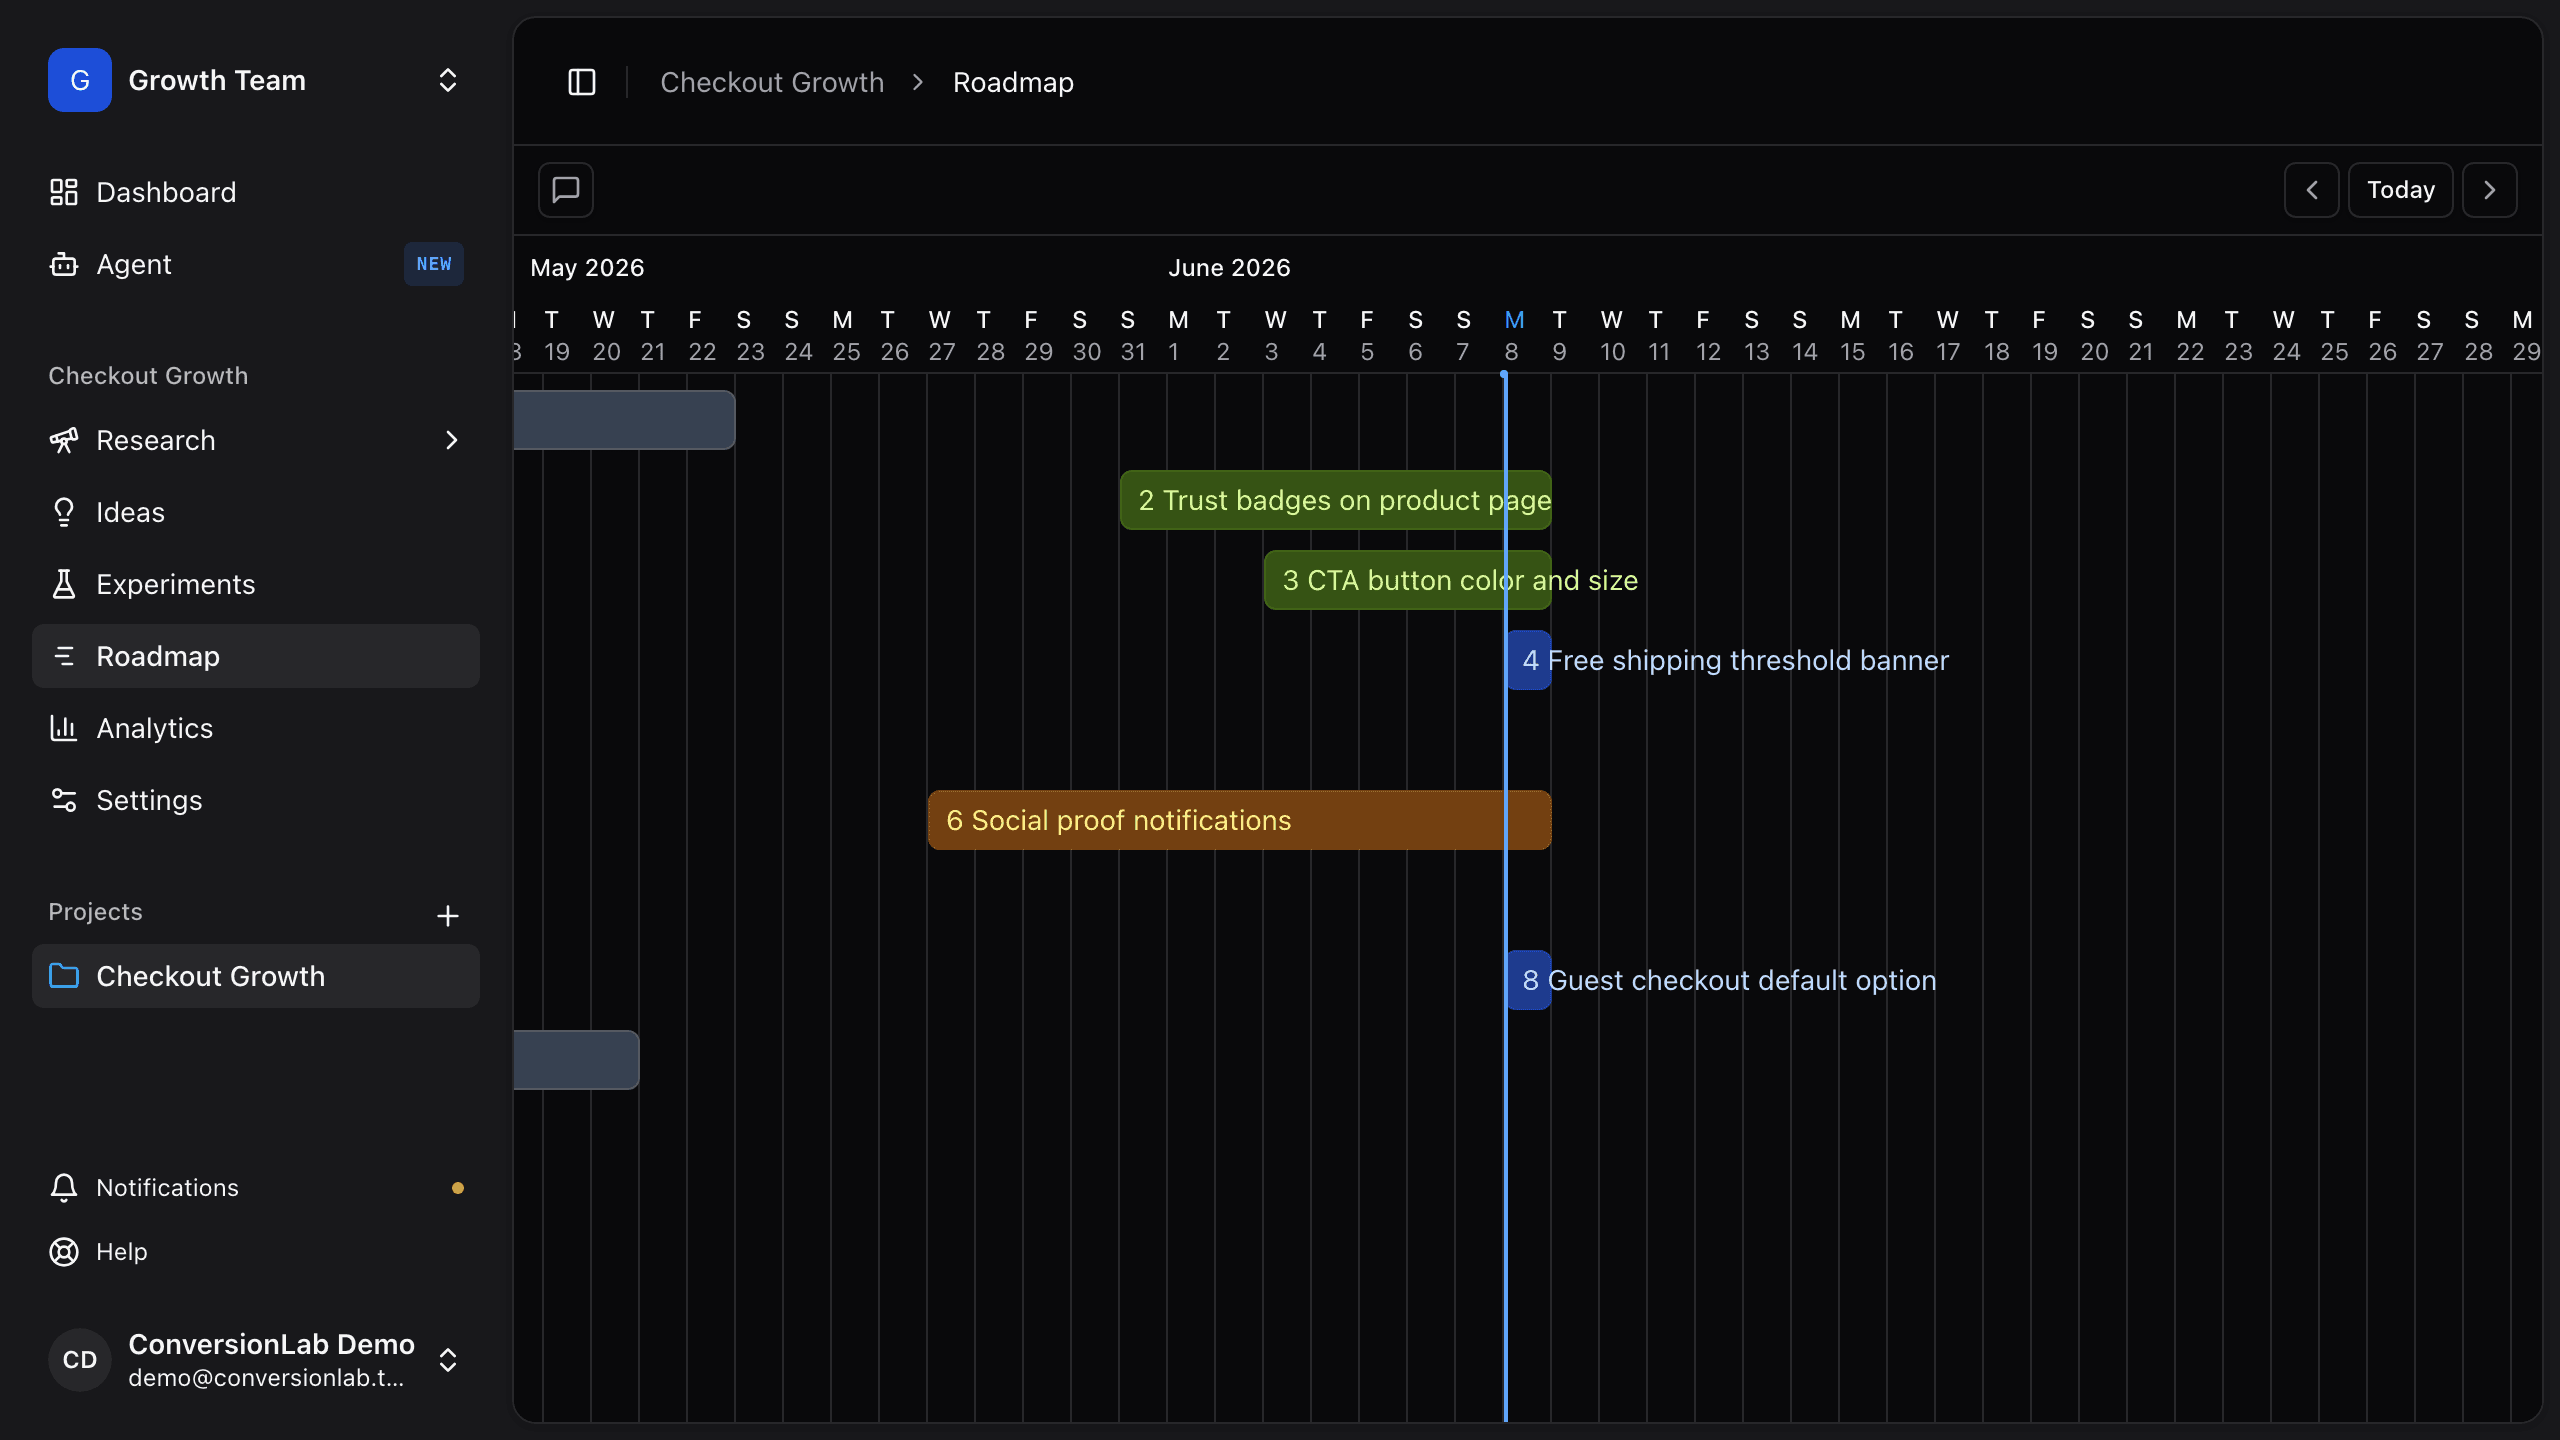Open the comments speech bubble icon

566,190
